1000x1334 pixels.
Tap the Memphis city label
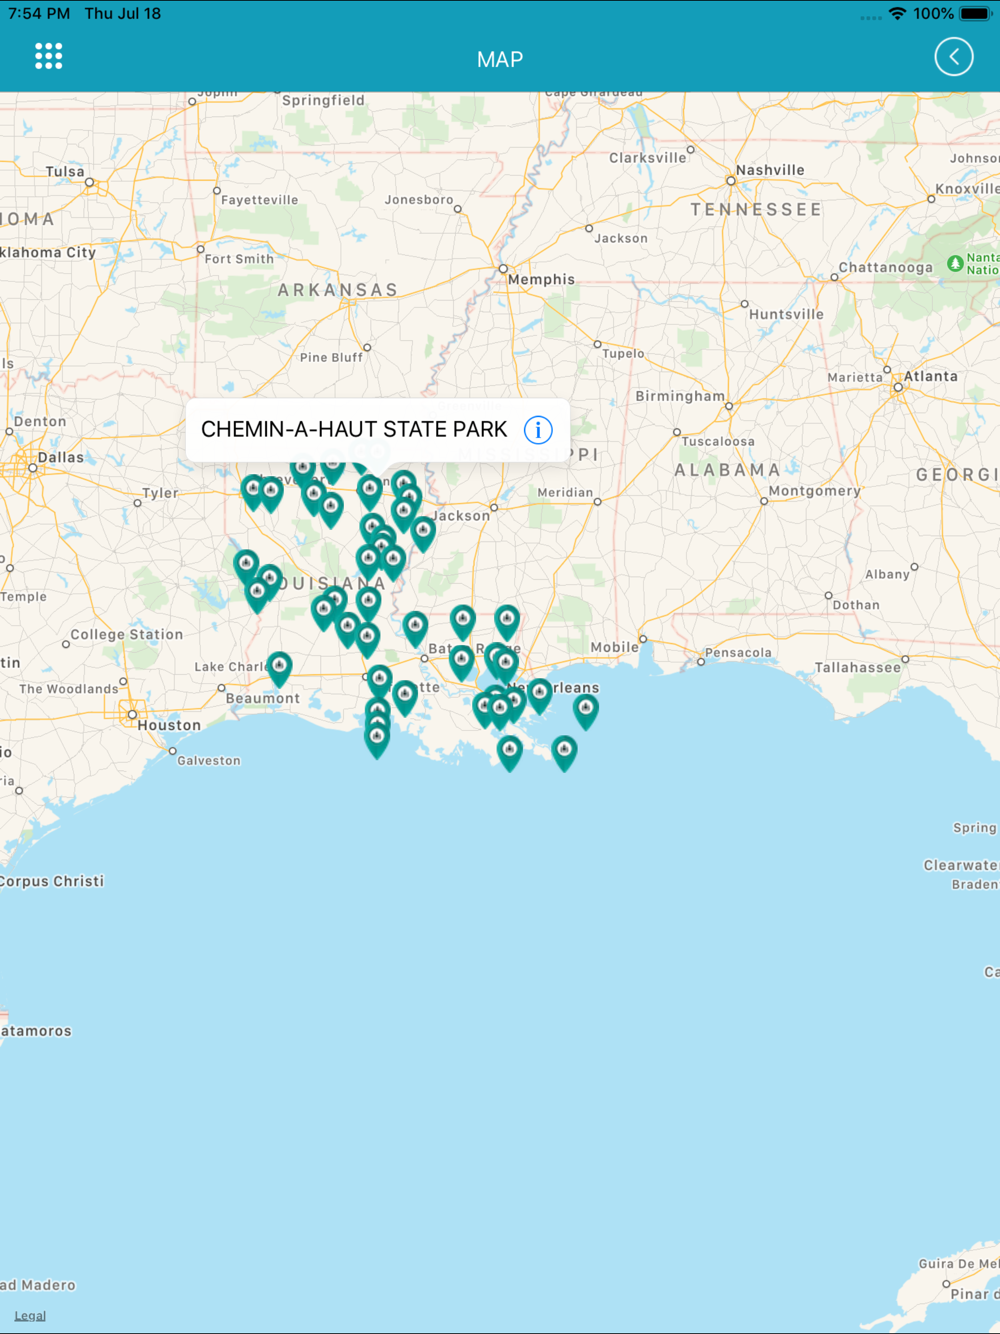coord(541,280)
